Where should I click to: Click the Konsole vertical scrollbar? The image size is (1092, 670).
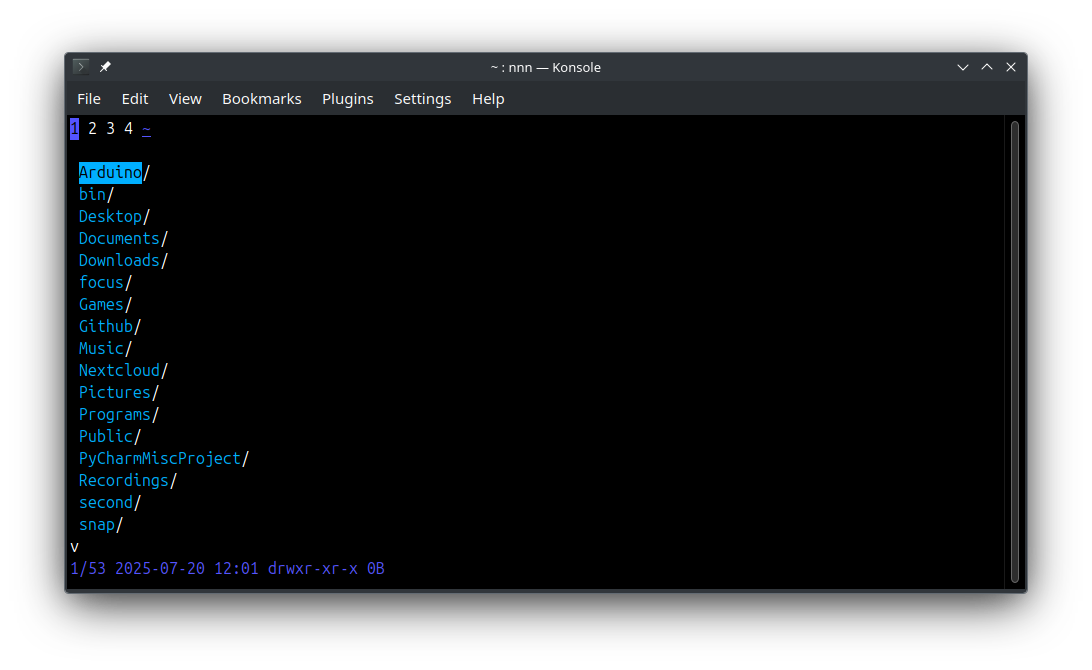coord(1015,352)
